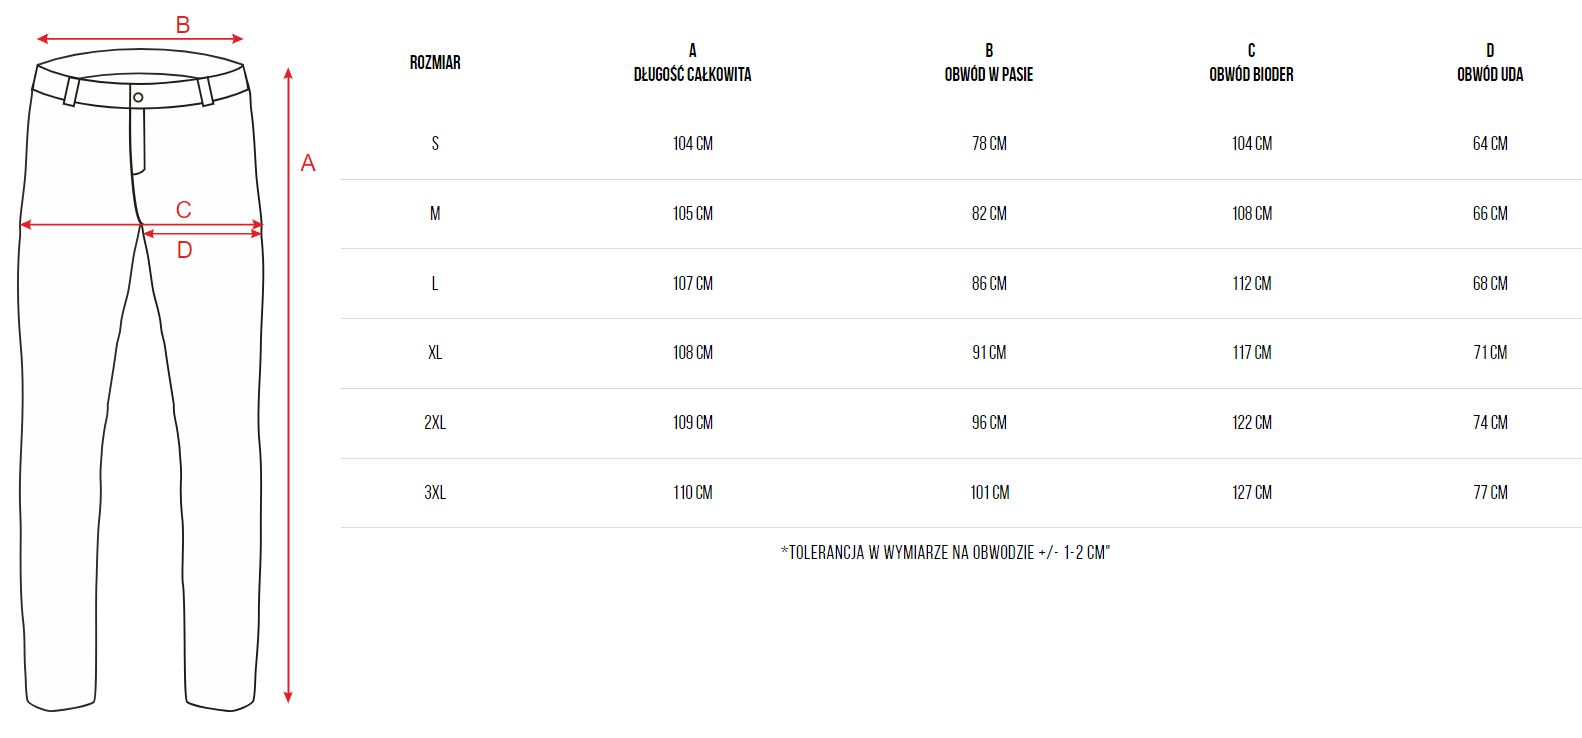
Task: Click the OBWÓD W PASIE column header
Action: coord(989,73)
